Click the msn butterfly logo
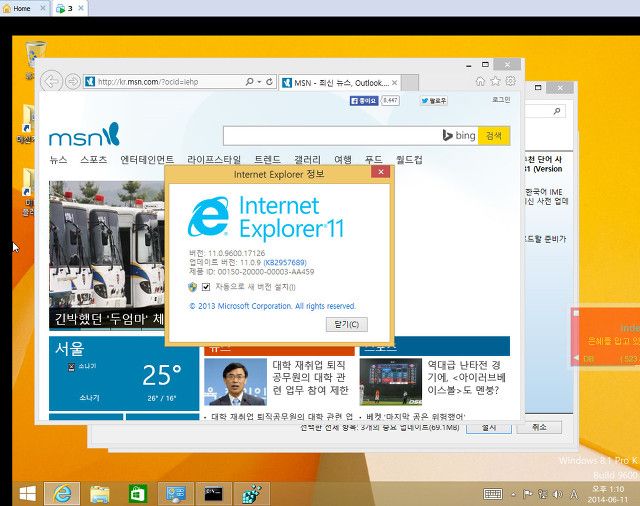 tap(84, 134)
